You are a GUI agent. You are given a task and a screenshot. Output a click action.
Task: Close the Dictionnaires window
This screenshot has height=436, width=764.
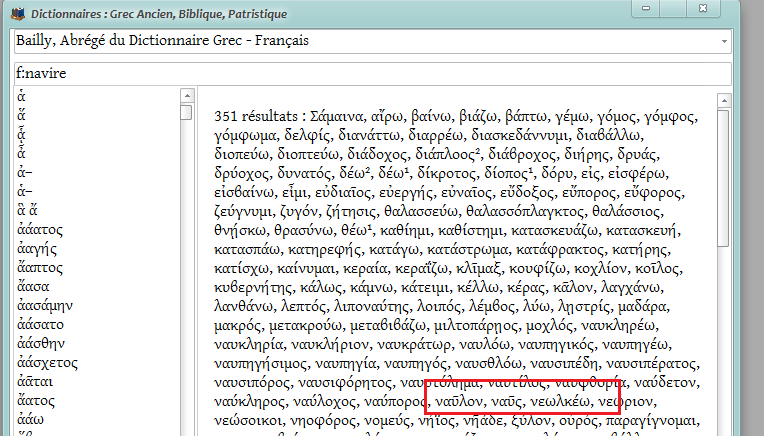[x=703, y=8]
